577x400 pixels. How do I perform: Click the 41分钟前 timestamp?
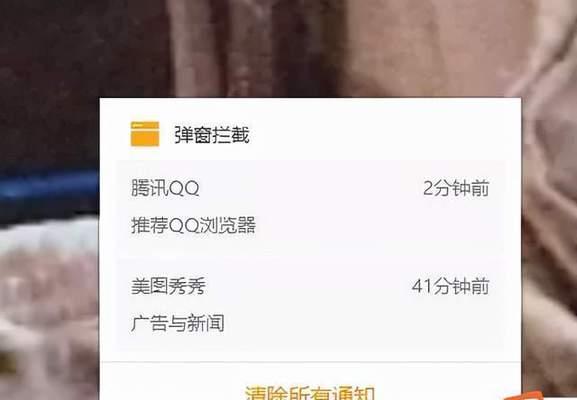point(451,286)
